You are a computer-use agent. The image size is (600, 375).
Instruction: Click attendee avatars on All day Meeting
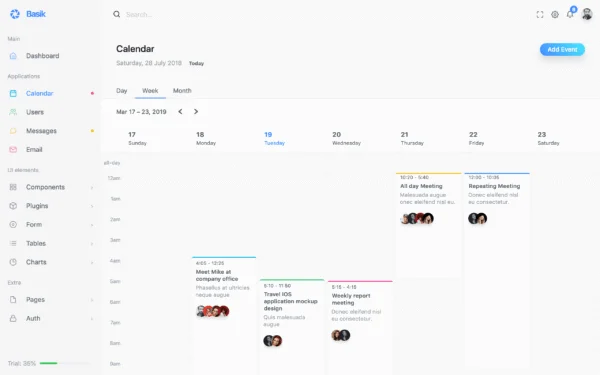tap(417, 218)
